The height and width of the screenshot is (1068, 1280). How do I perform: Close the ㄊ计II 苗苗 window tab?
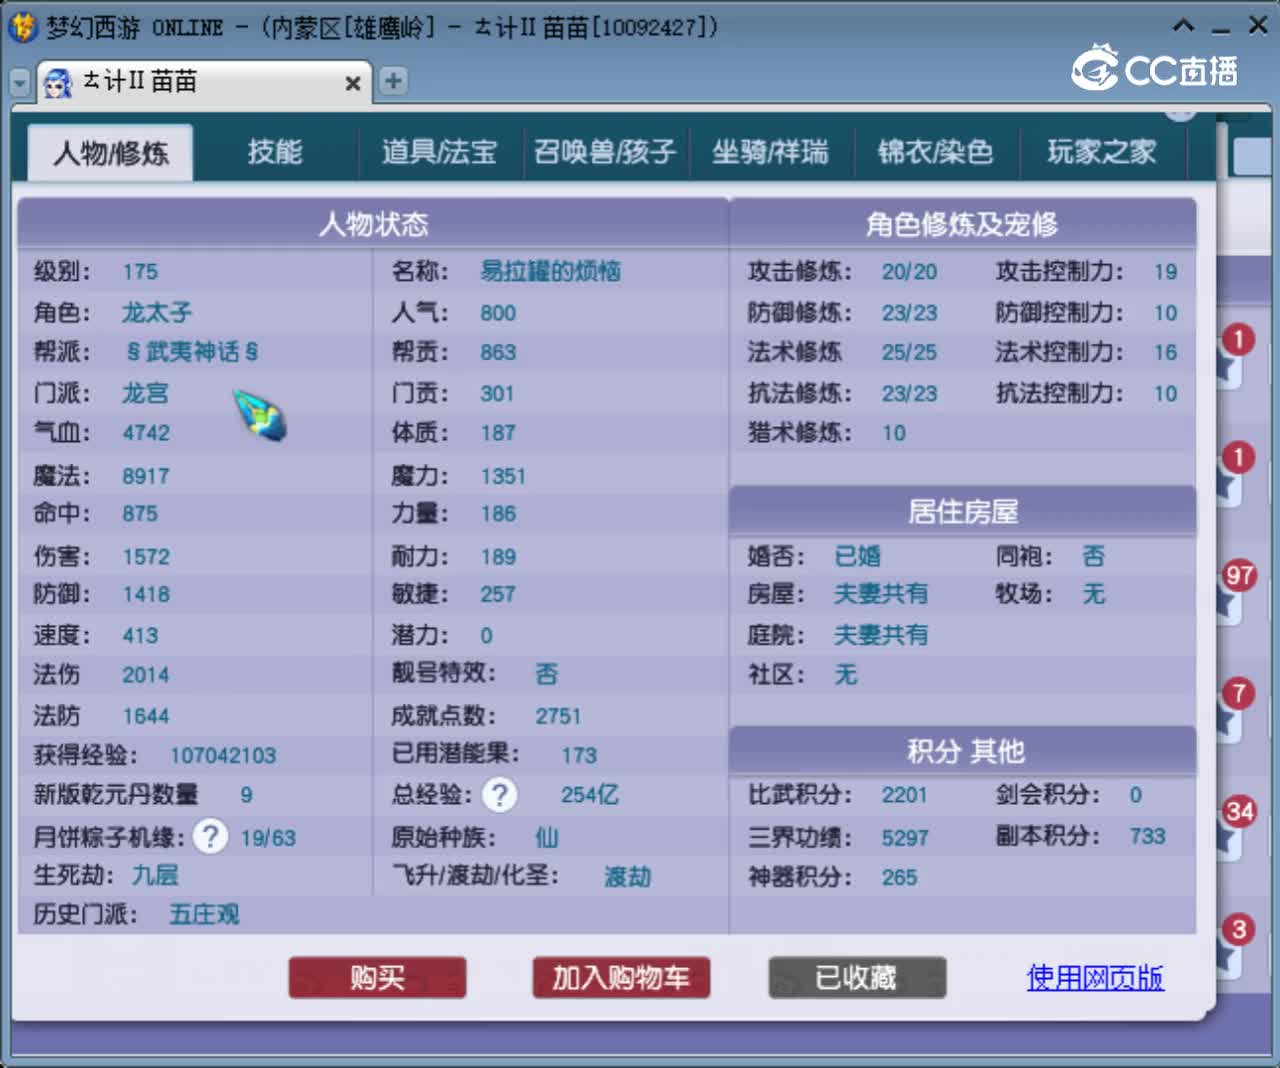click(352, 83)
